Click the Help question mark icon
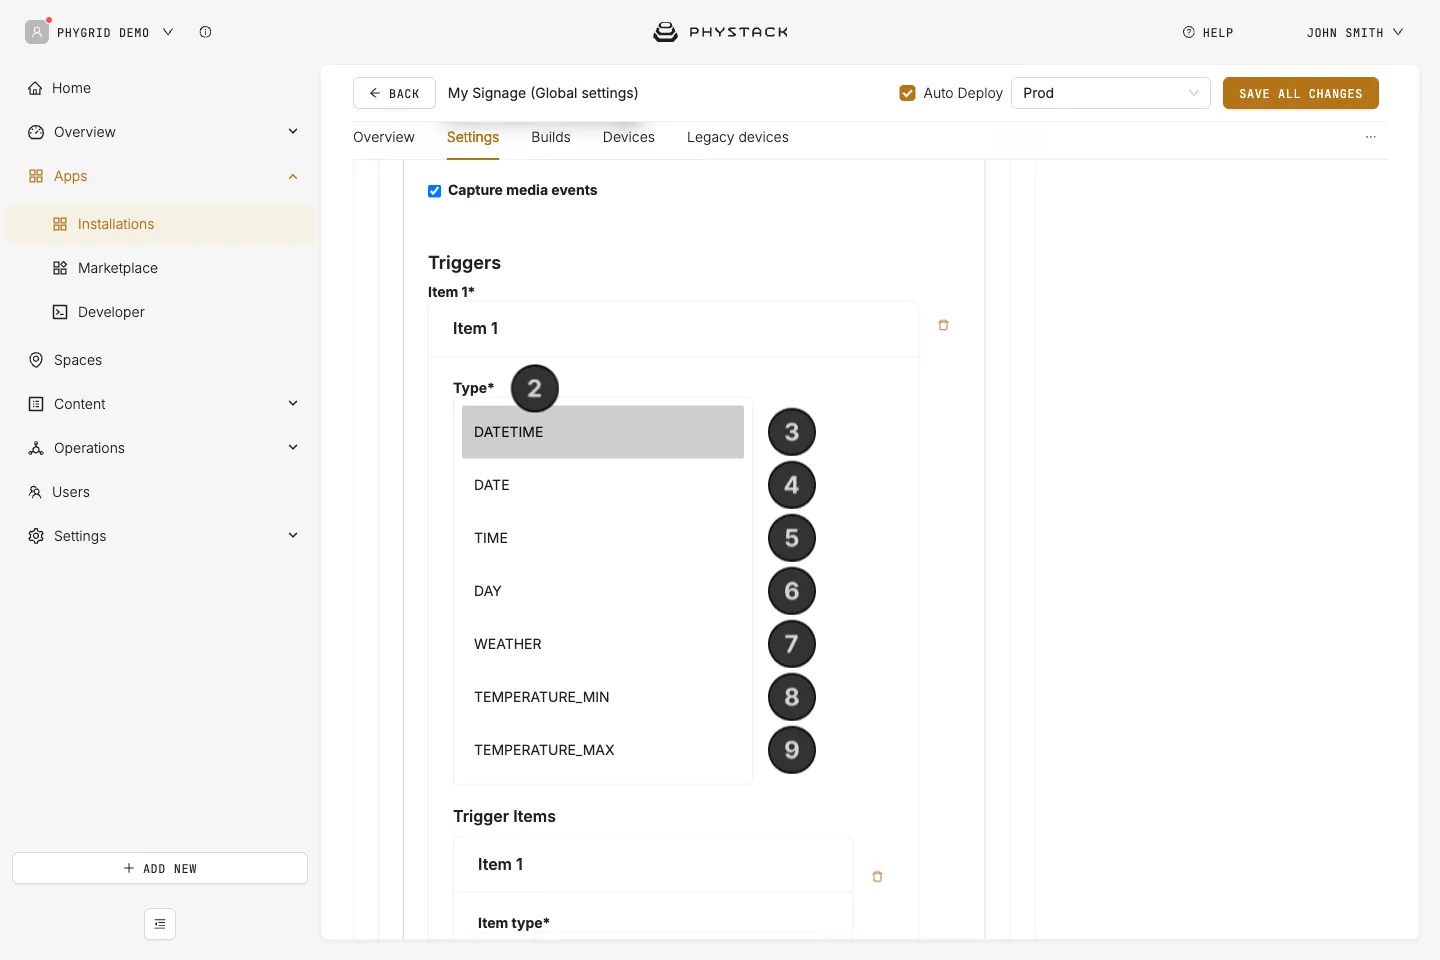 [1189, 32]
